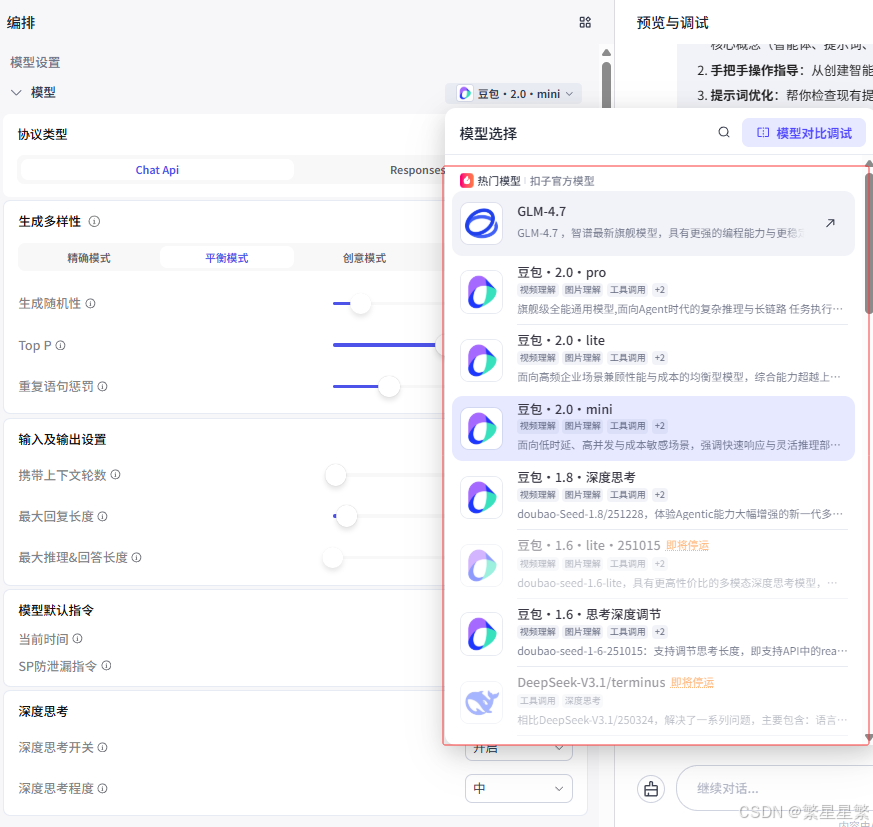Screen dimensions: 873x827
Task: Click the 最大回复长度 slider handle
Action: click(x=346, y=516)
